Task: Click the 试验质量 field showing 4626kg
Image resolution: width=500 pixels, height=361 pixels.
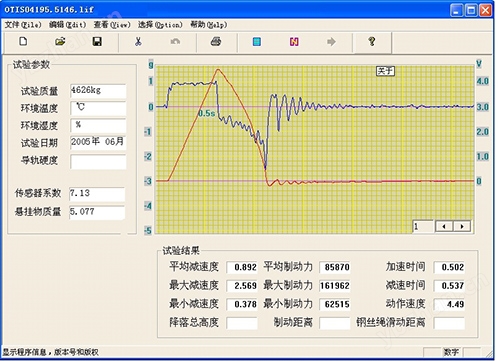Action: click(x=98, y=91)
